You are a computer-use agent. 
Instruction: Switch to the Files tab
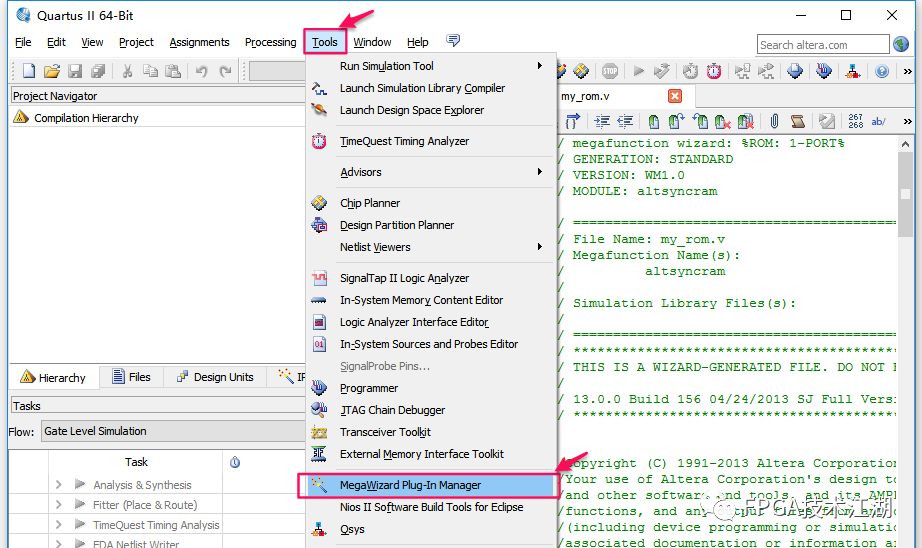[132, 377]
